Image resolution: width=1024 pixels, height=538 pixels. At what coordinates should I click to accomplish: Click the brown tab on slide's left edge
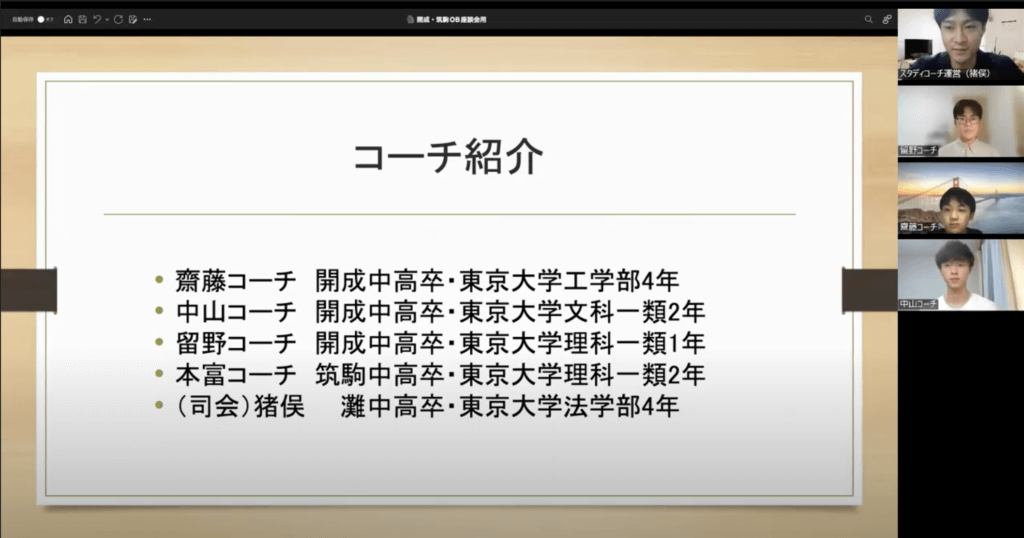tap(28, 290)
